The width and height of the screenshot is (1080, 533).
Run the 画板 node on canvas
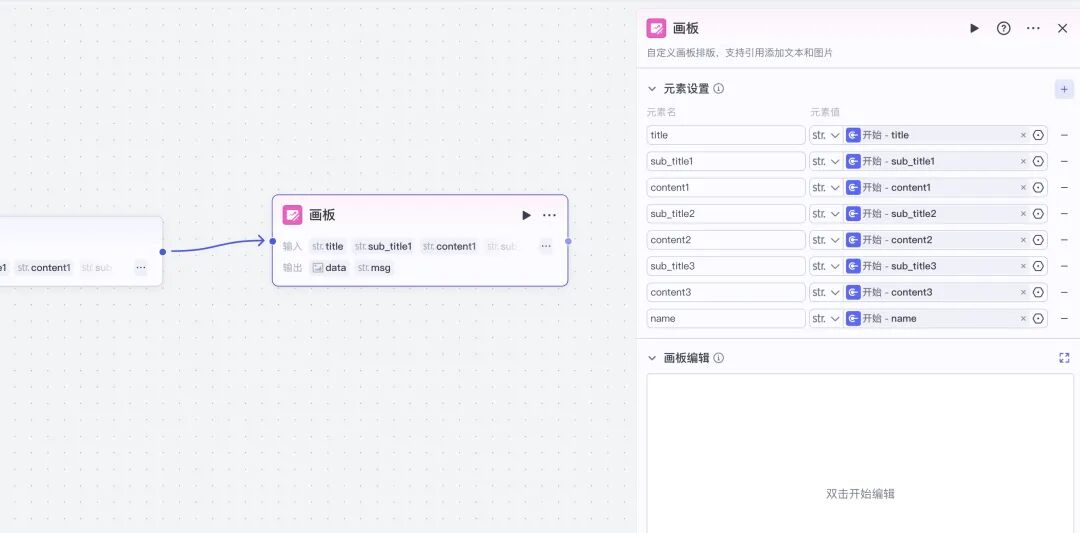coord(526,216)
